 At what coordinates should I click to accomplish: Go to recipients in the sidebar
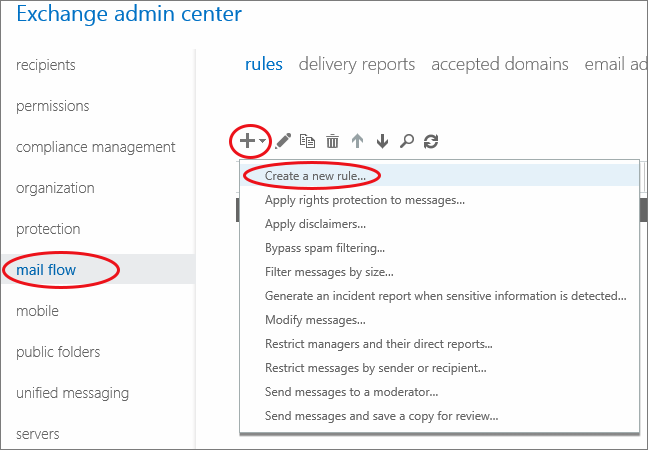[46, 65]
